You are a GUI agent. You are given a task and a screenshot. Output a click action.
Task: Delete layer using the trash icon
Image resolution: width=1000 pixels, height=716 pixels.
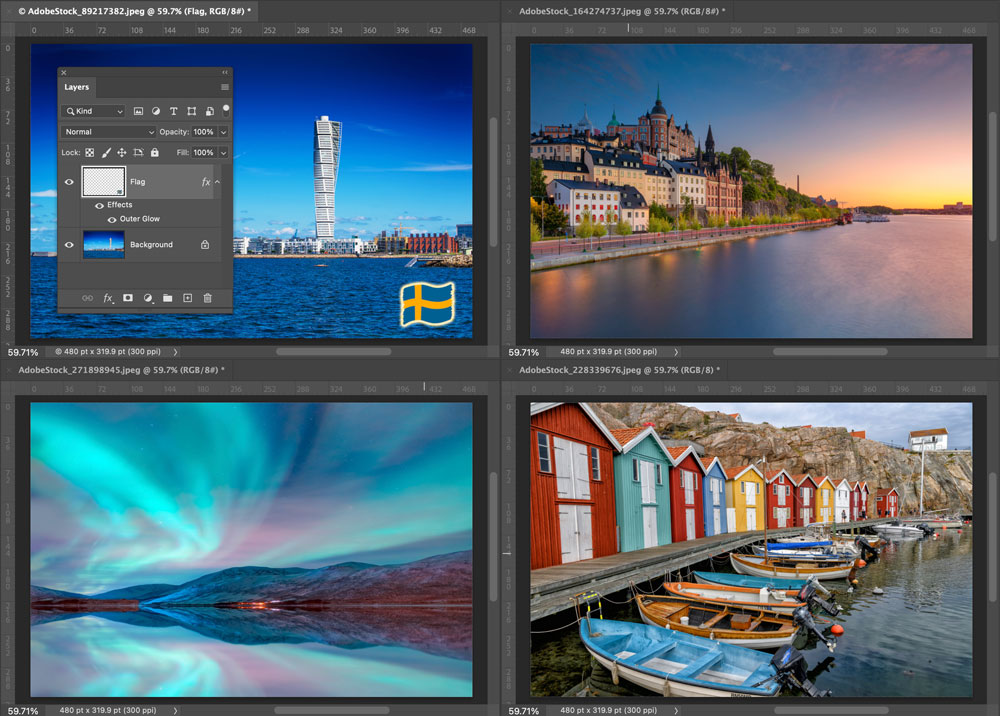[208, 298]
